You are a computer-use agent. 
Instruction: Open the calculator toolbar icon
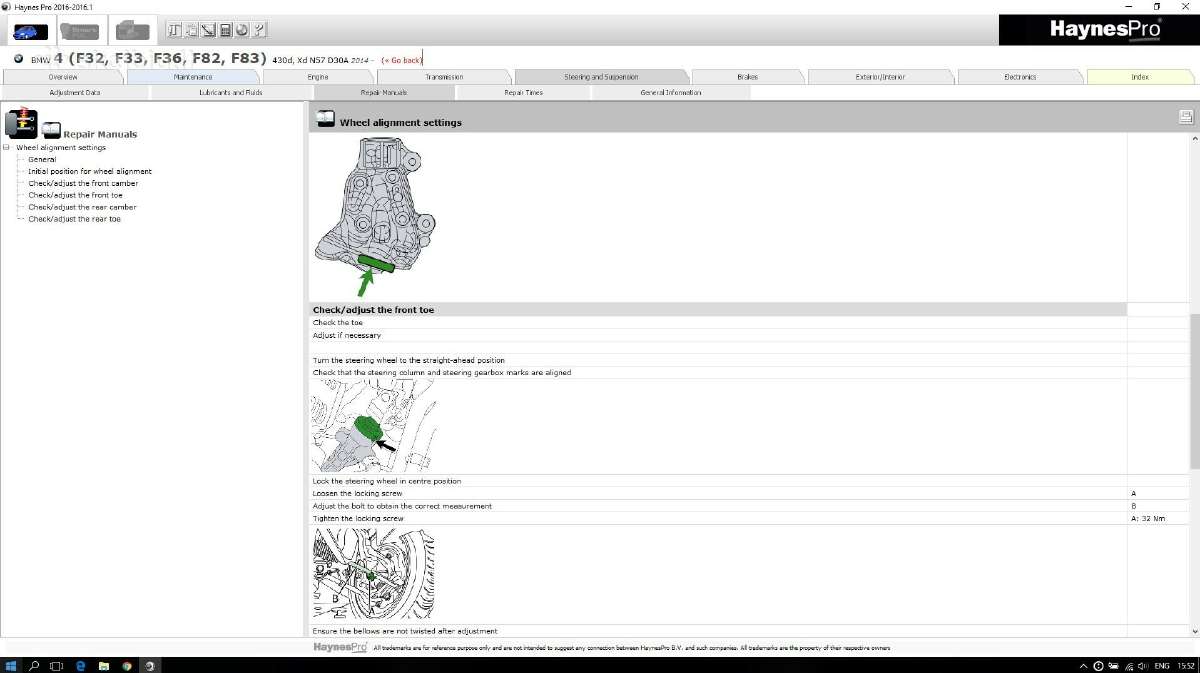point(225,30)
